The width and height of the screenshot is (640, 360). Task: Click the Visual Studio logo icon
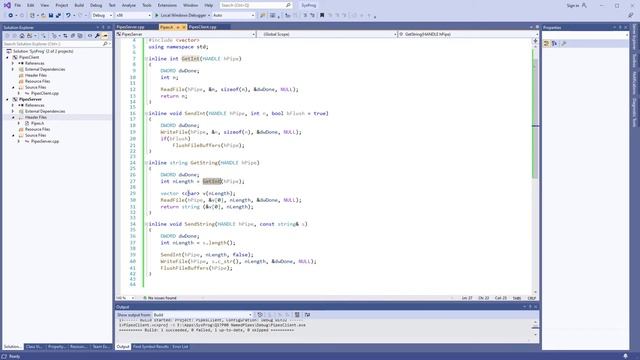7,5
